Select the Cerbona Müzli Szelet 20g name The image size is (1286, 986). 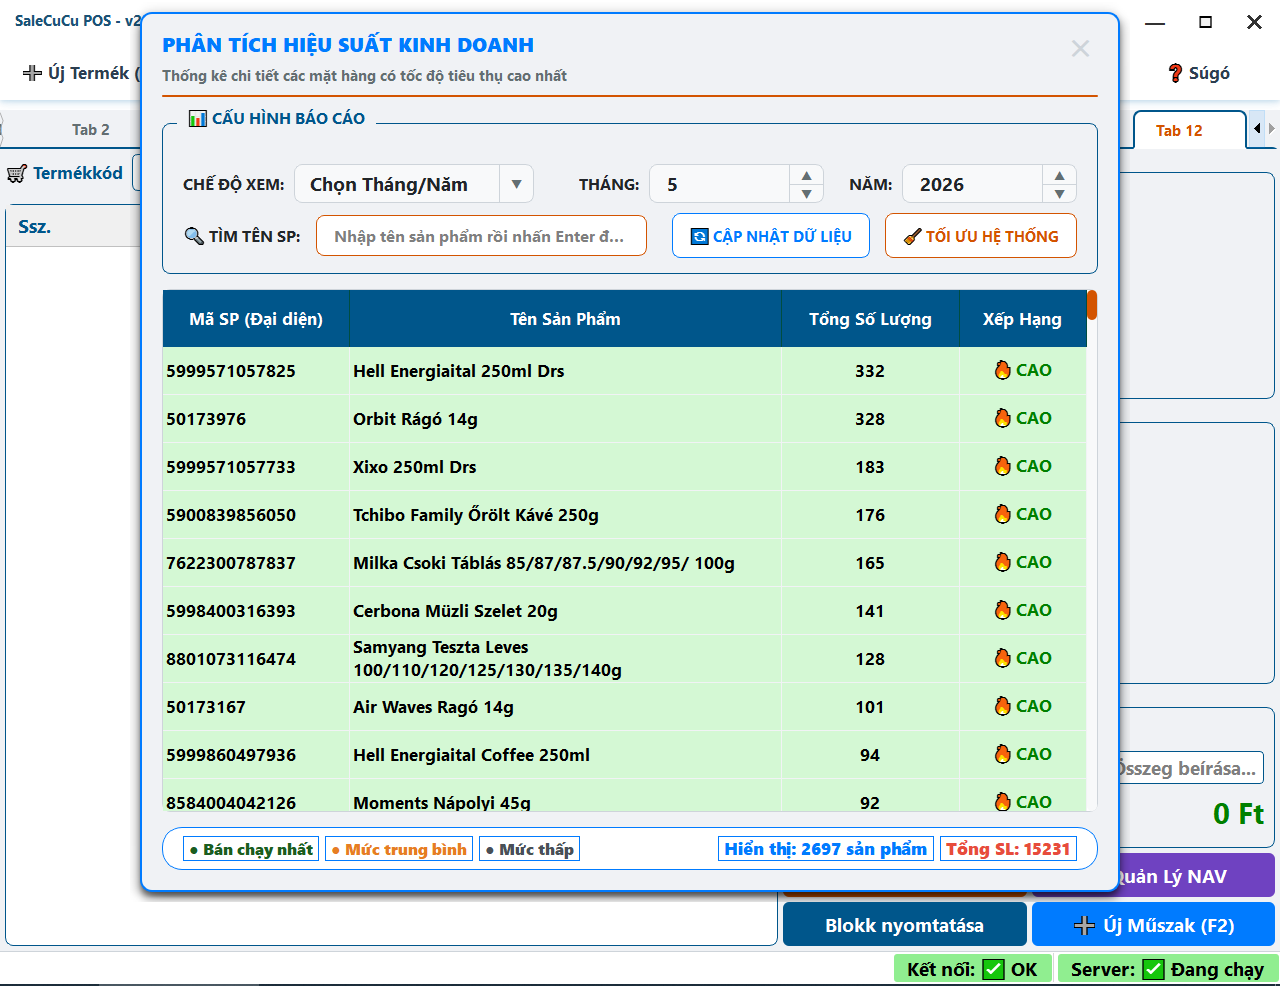pyautogui.click(x=455, y=611)
